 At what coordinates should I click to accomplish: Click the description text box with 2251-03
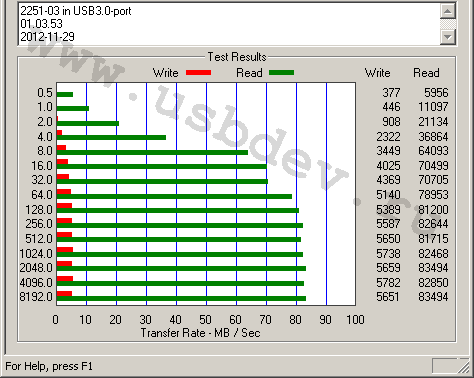point(229,24)
